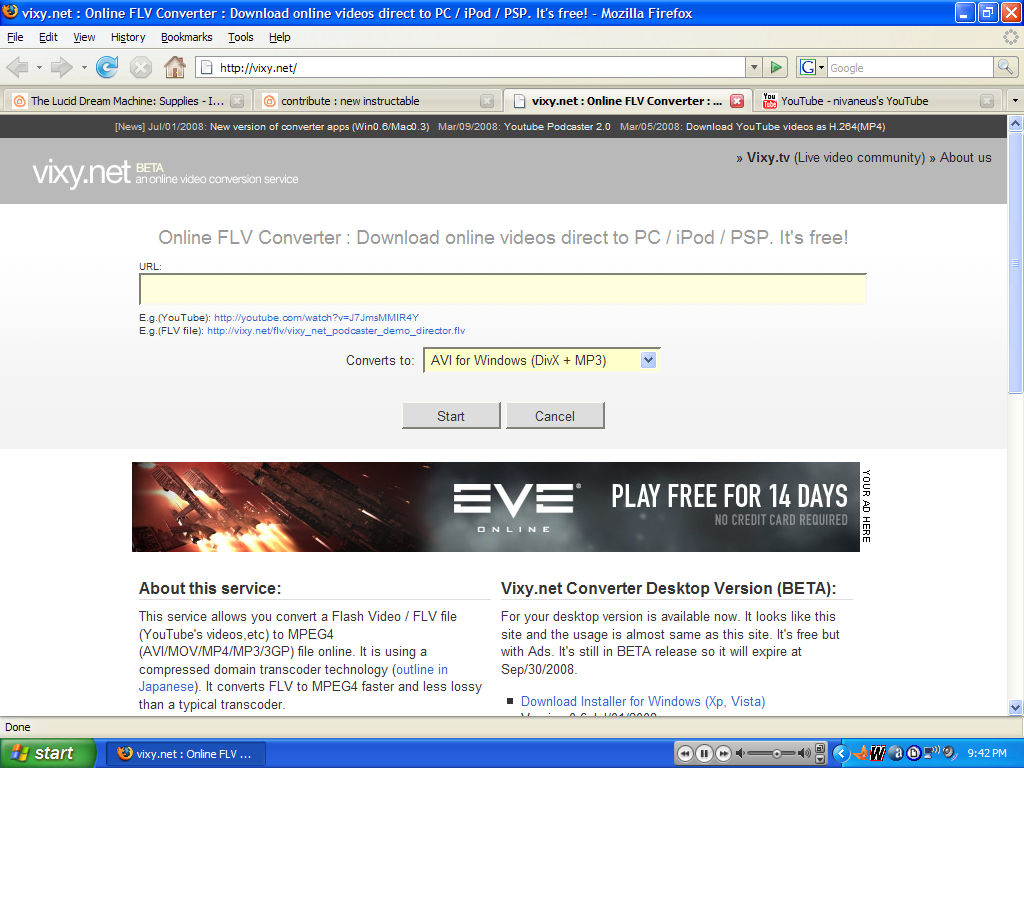The height and width of the screenshot is (911, 1024).
Task: Reload the page with the refresh icon
Action: tap(107, 67)
